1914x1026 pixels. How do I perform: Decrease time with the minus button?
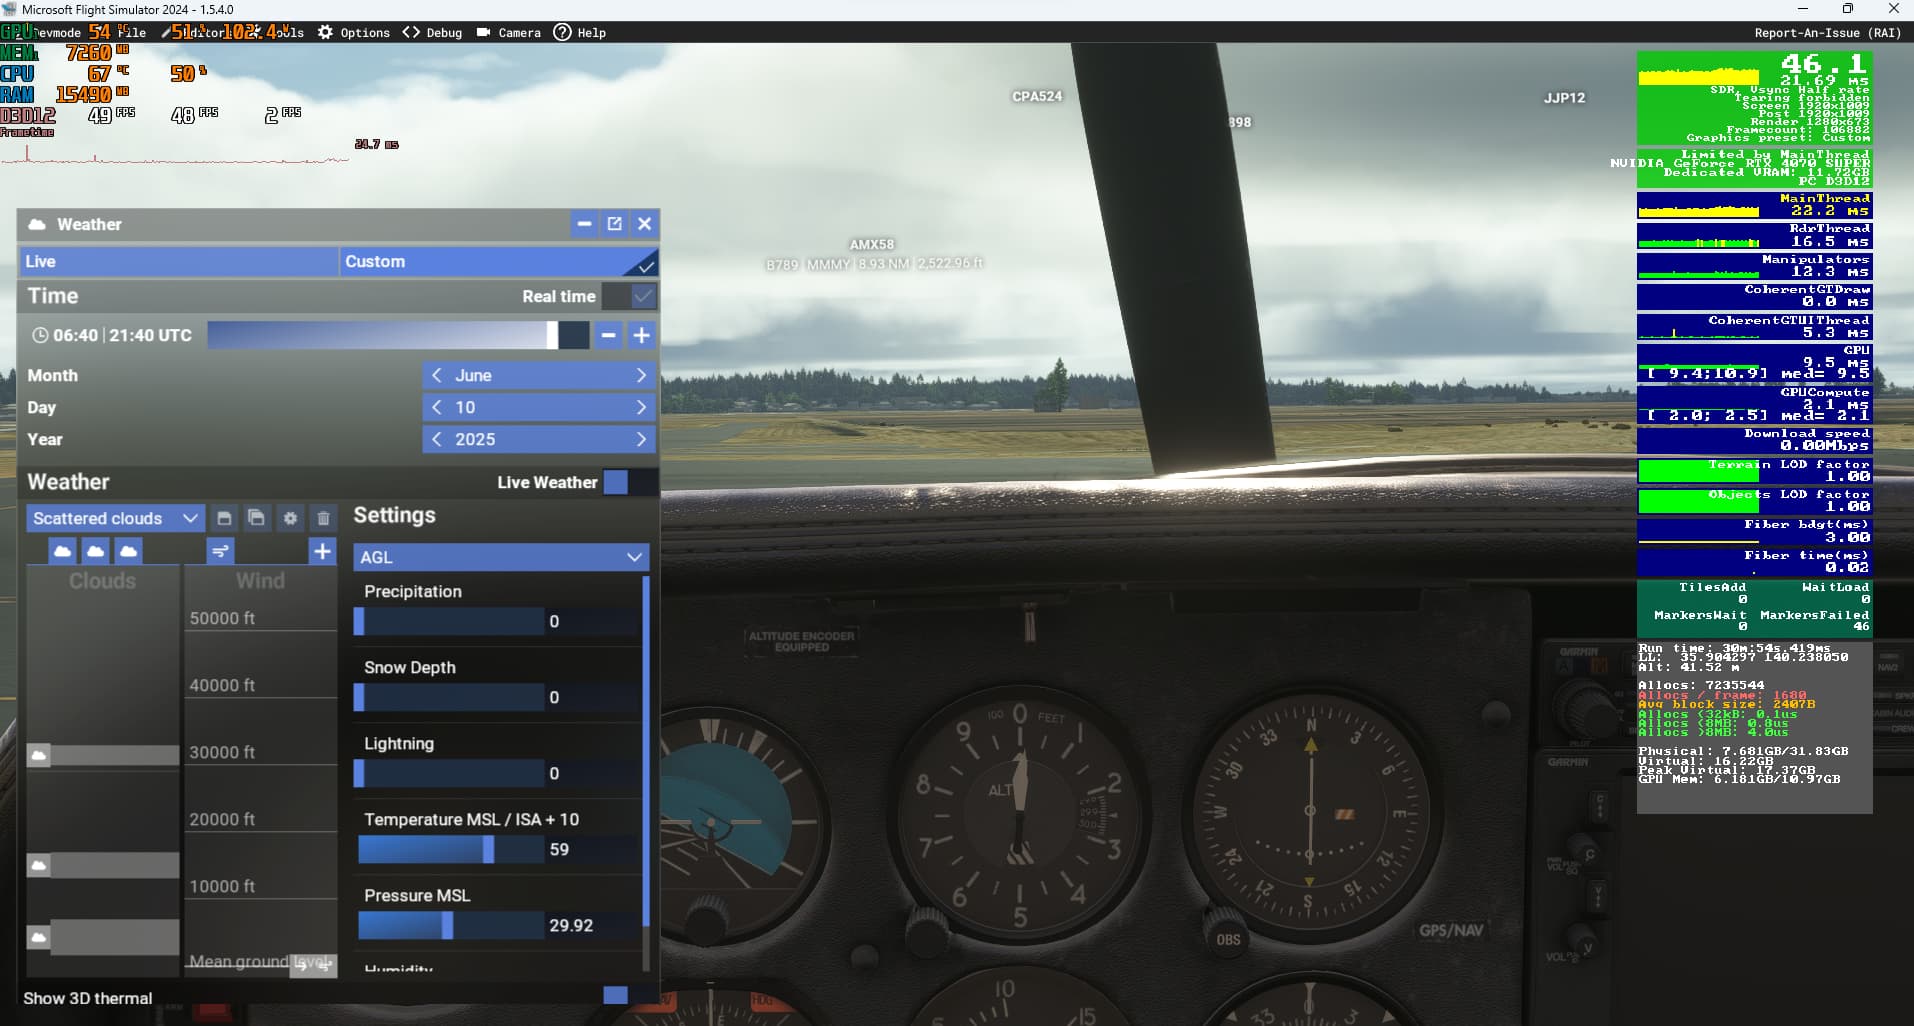click(608, 335)
